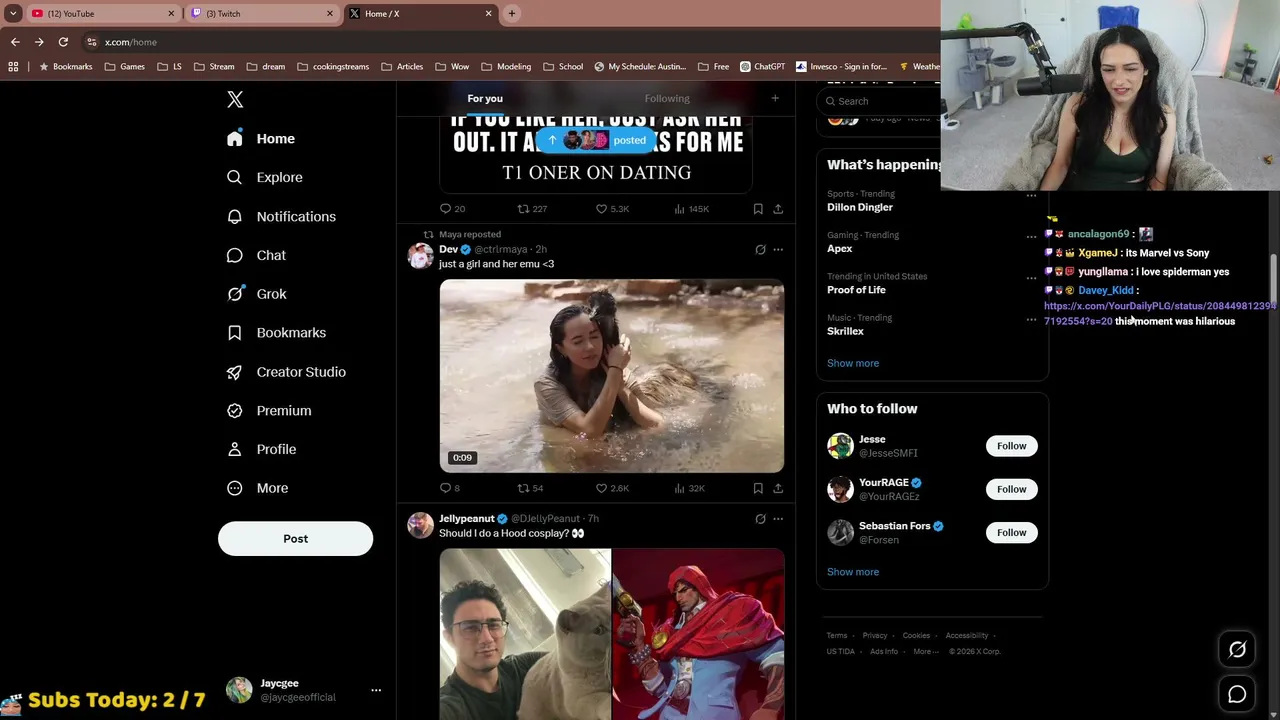Image resolution: width=1280 pixels, height=720 pixels.
Task: Add a new timeline tab with the plus icon
Action: [x=775, y=98]
